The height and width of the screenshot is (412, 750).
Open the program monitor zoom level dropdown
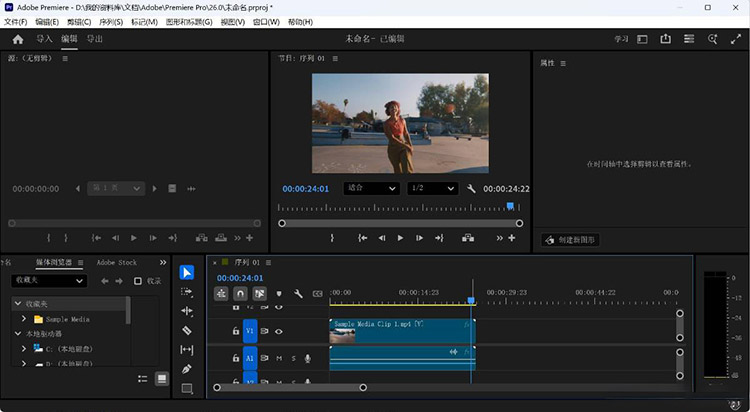[x=371, y=188]
